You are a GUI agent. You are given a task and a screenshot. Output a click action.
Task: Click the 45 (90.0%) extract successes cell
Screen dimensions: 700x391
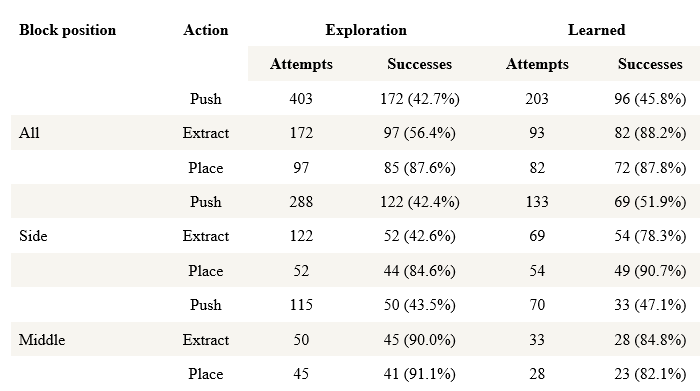tap(420, 340)
